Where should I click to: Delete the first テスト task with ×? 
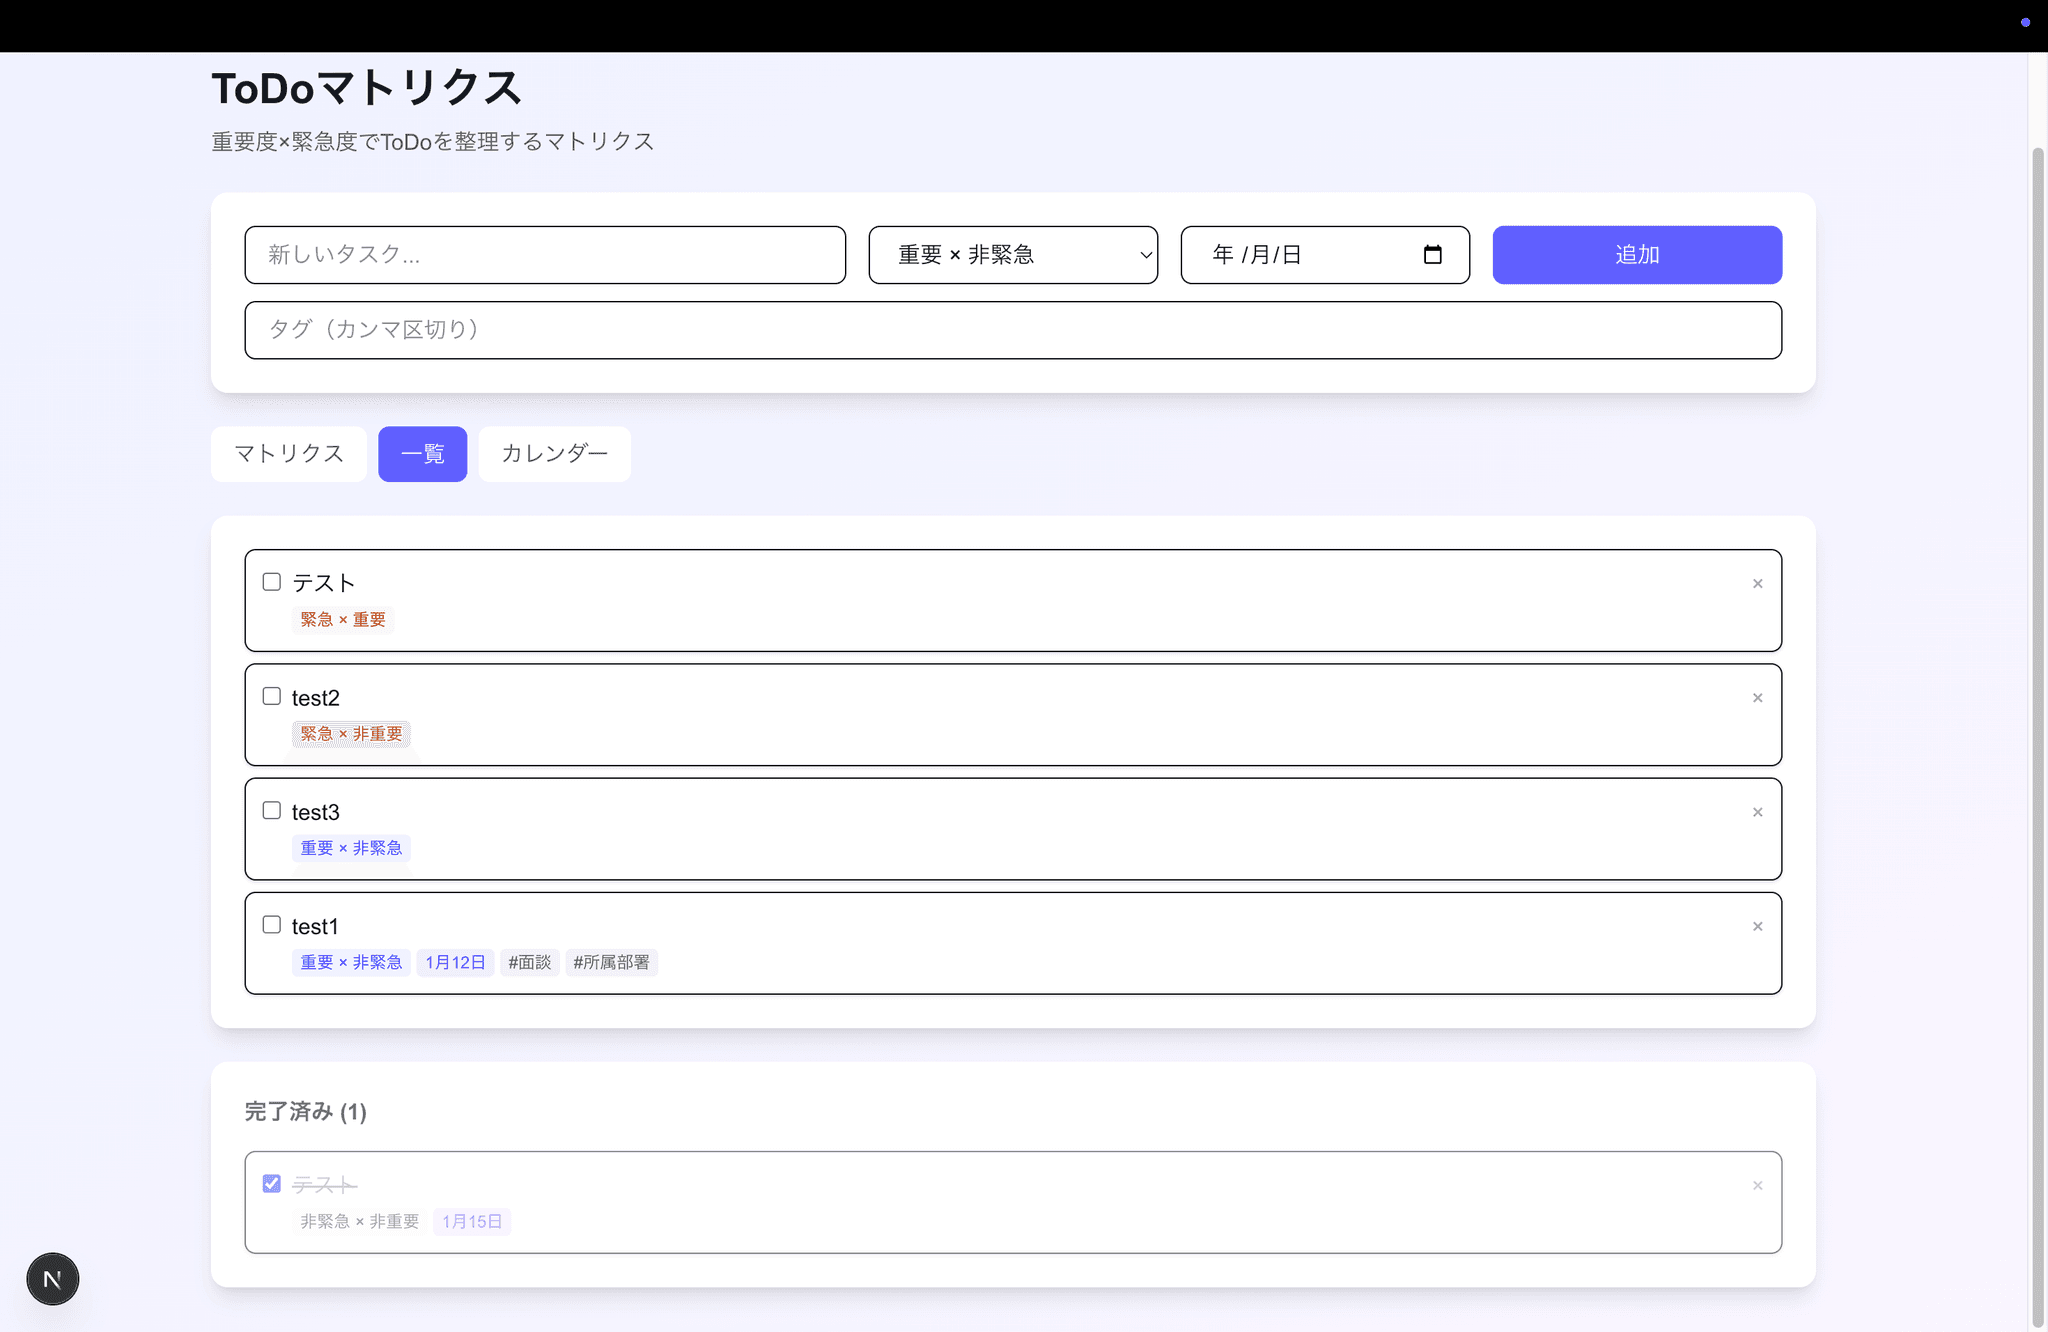click(1757, 584)
